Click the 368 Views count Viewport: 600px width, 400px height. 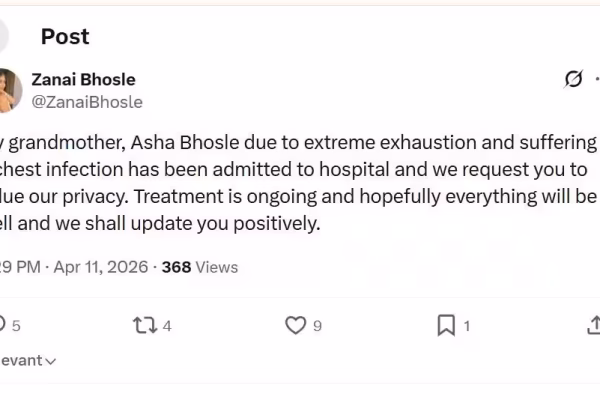pos(200,267)
